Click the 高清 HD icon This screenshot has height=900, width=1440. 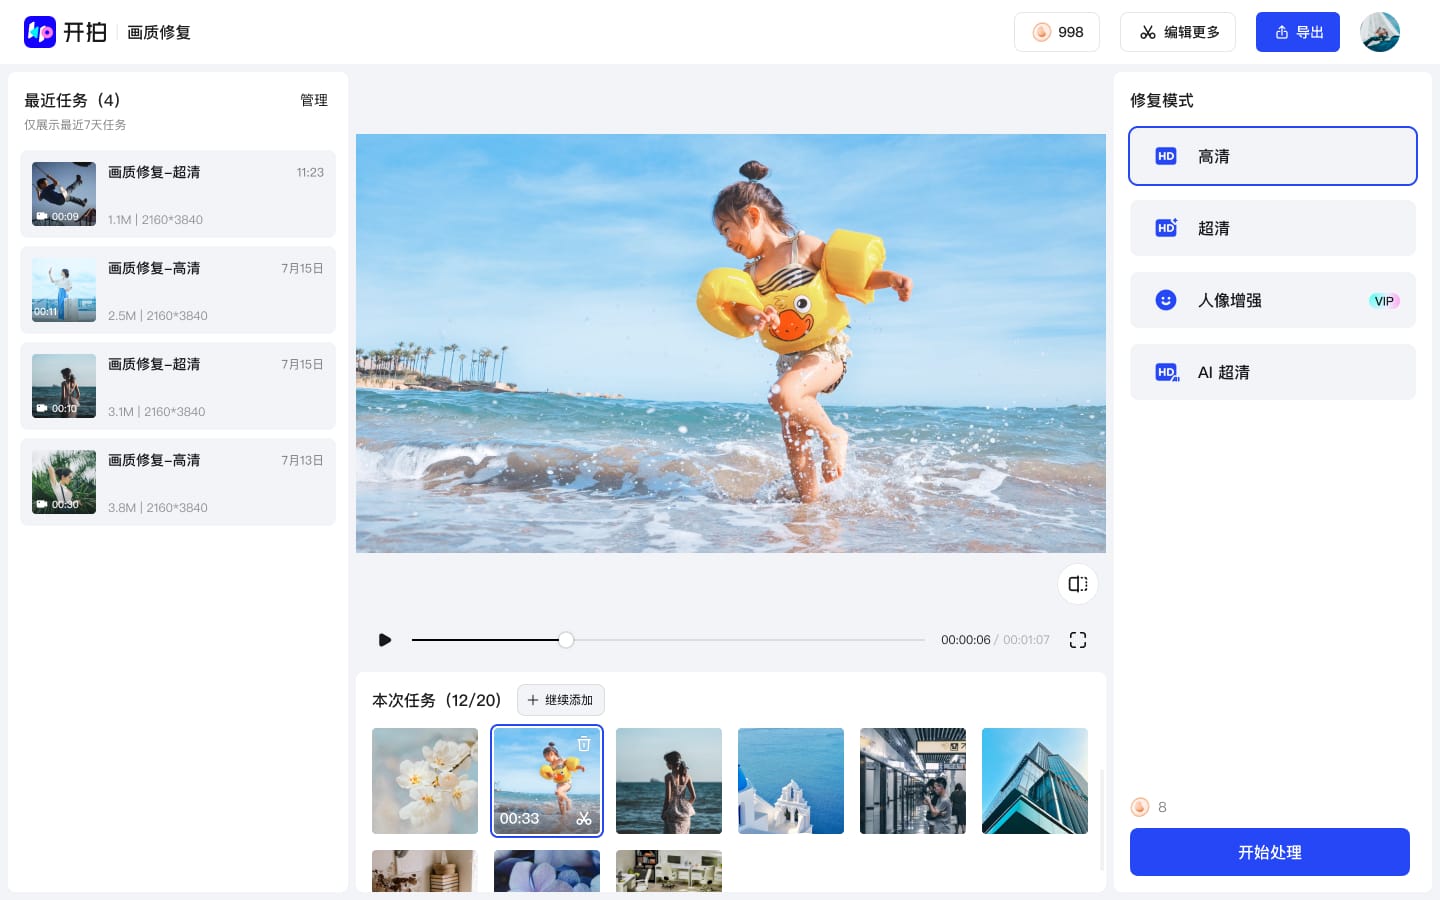coord(1166,156)
